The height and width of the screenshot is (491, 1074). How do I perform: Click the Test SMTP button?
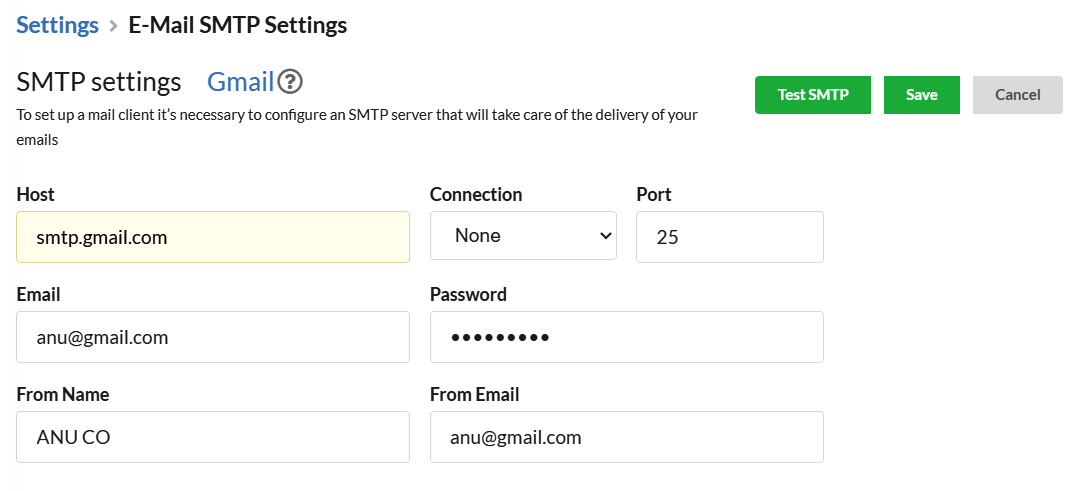pos(813,95)
